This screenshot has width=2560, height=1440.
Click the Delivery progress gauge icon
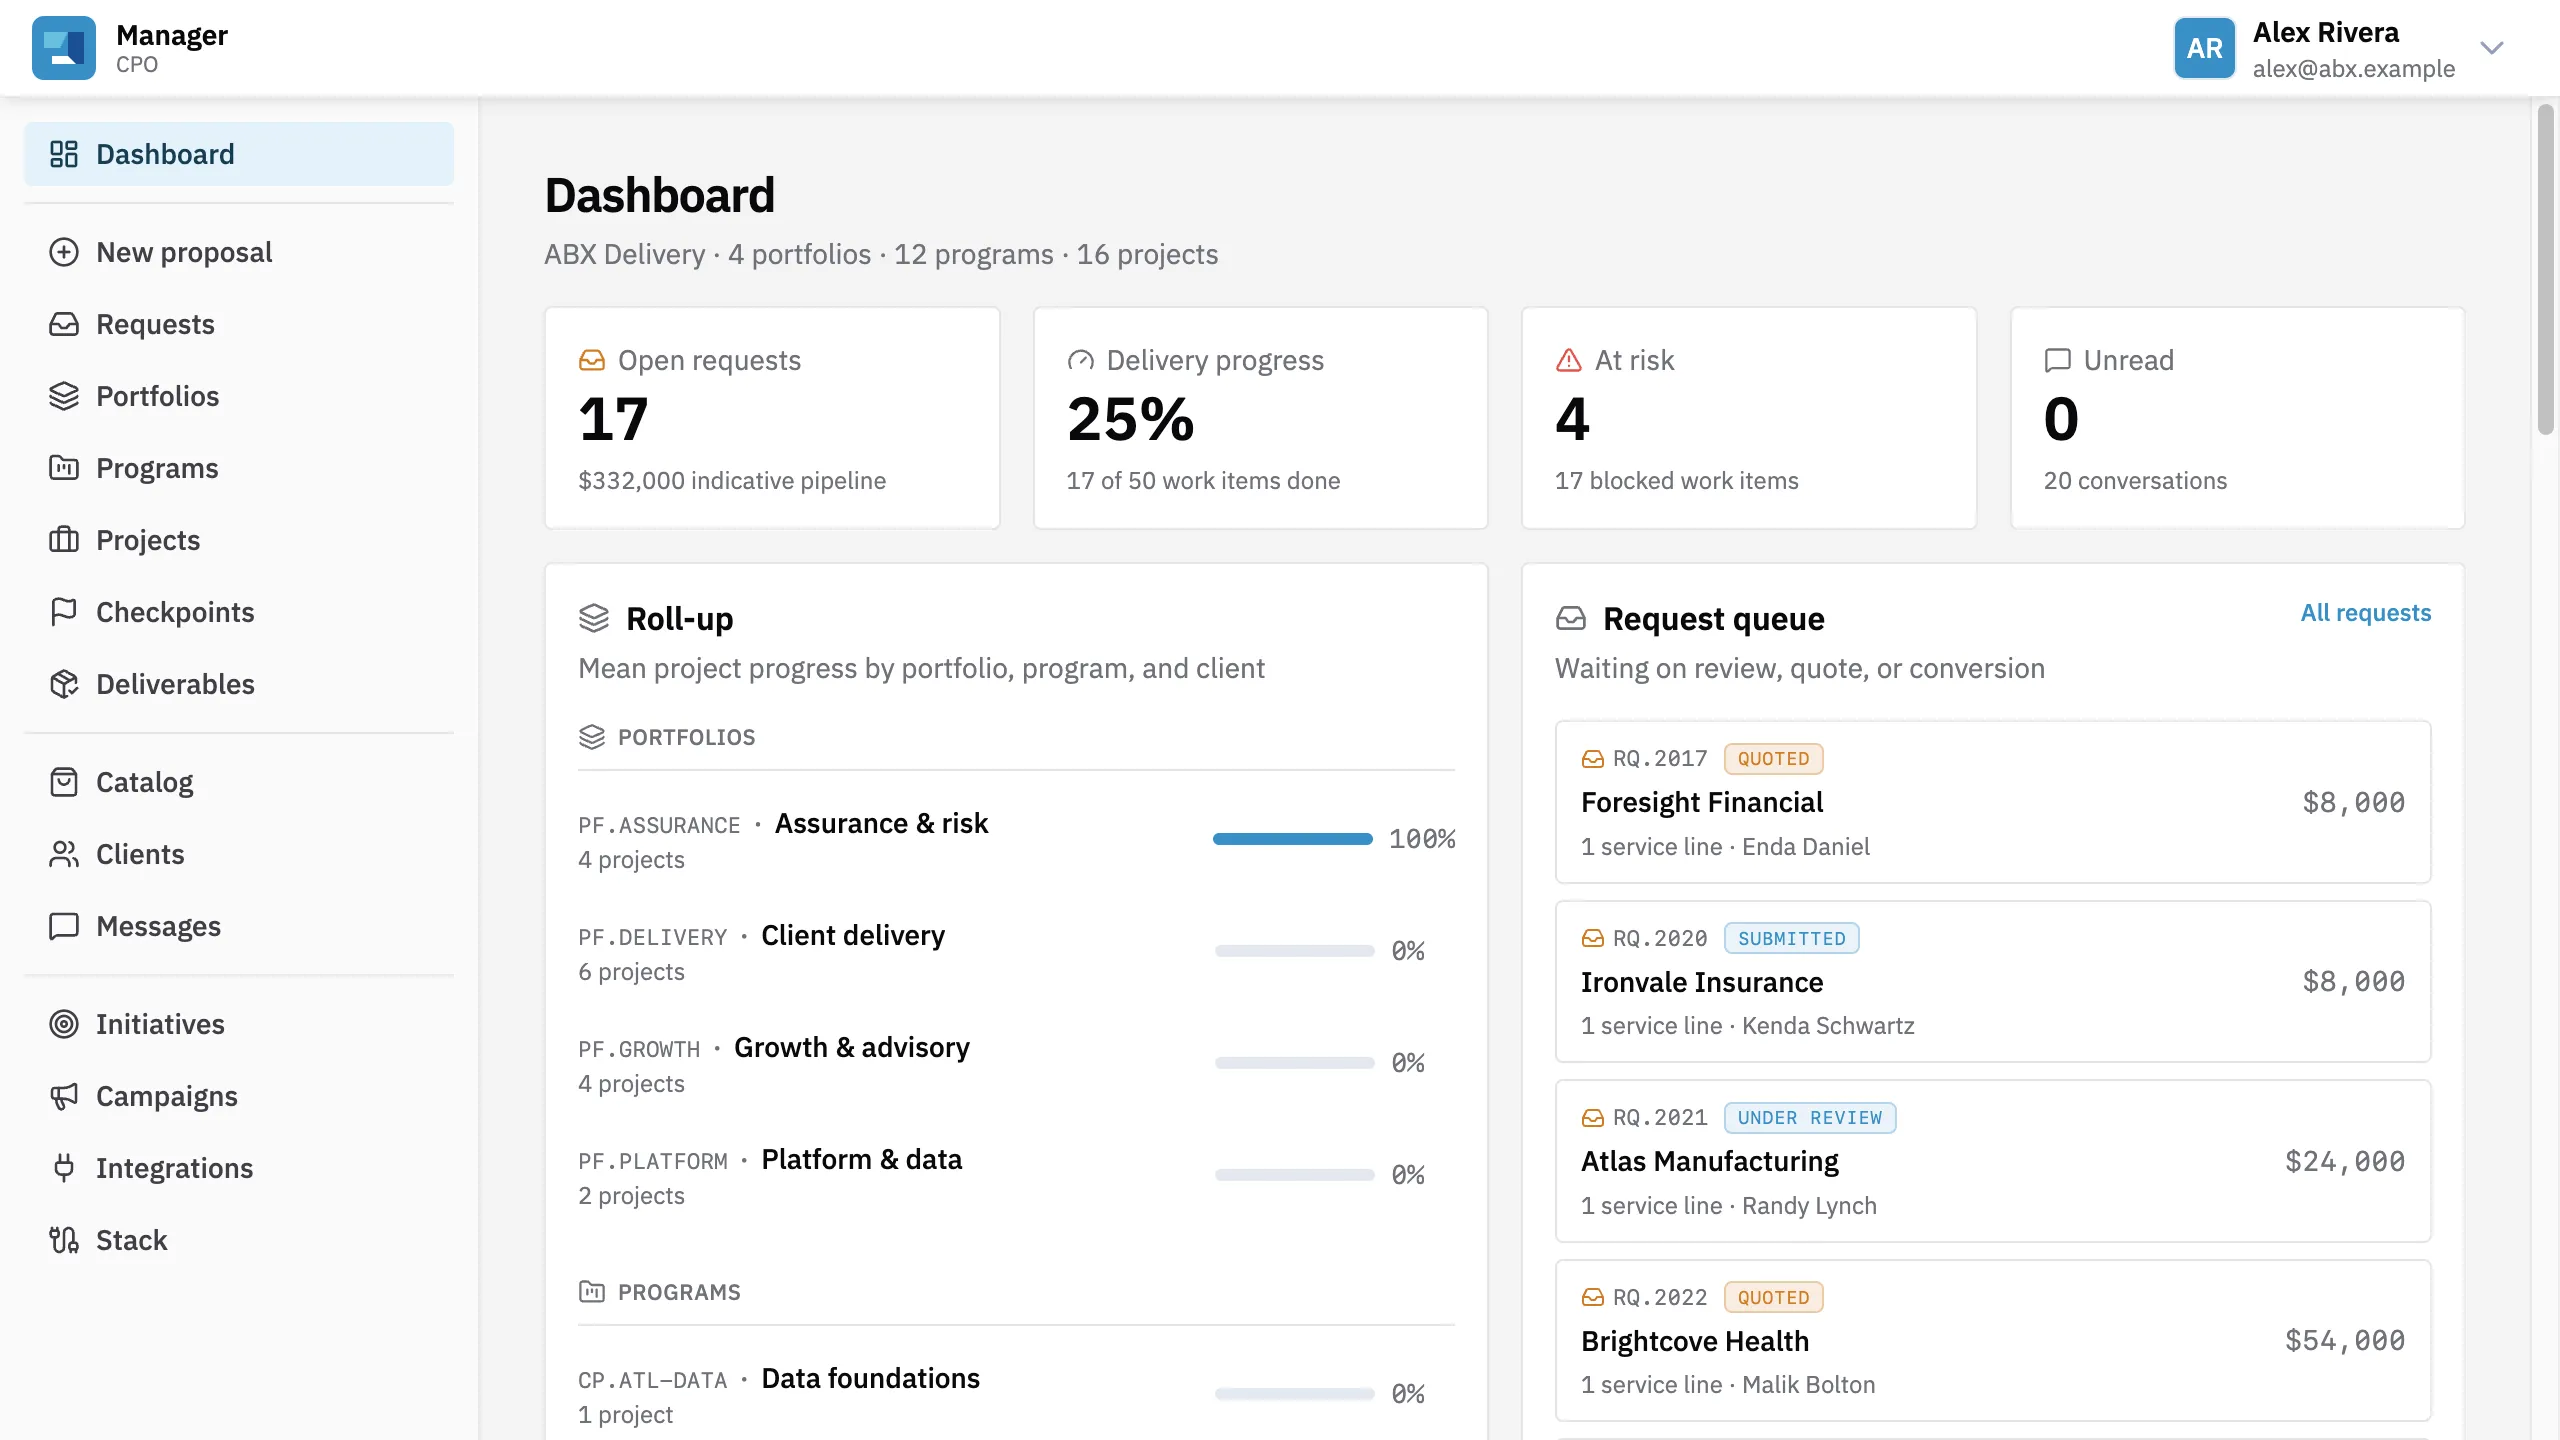point(1080,360)
